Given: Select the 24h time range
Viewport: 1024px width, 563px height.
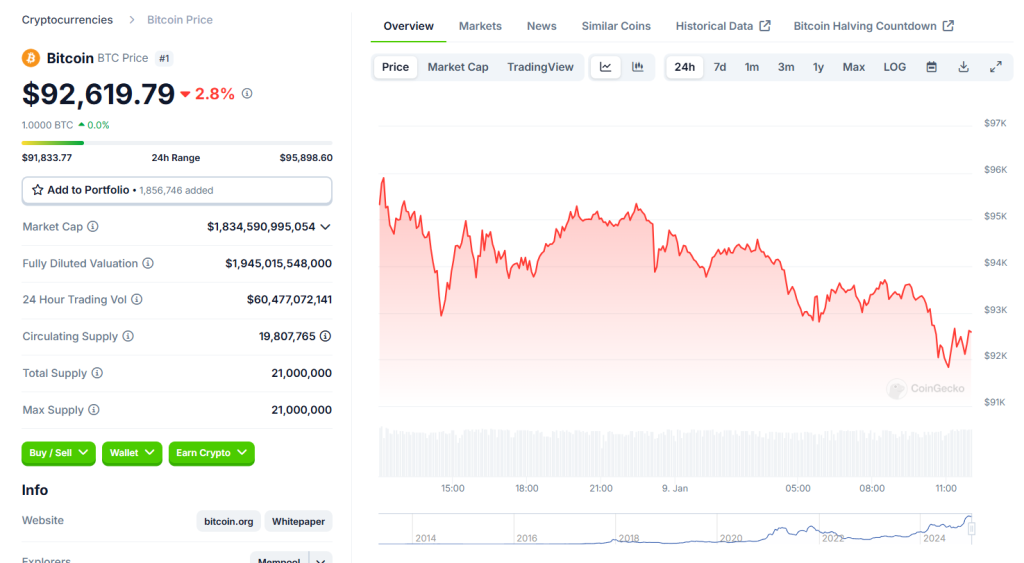Looking at the screenshot, I should (x=684, y=67).
